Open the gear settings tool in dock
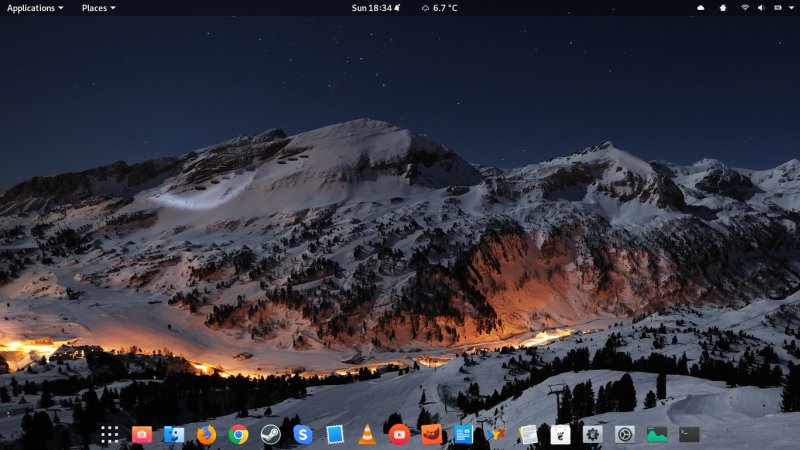The height and width of the screenshot is (450, 800). (592, 434)
